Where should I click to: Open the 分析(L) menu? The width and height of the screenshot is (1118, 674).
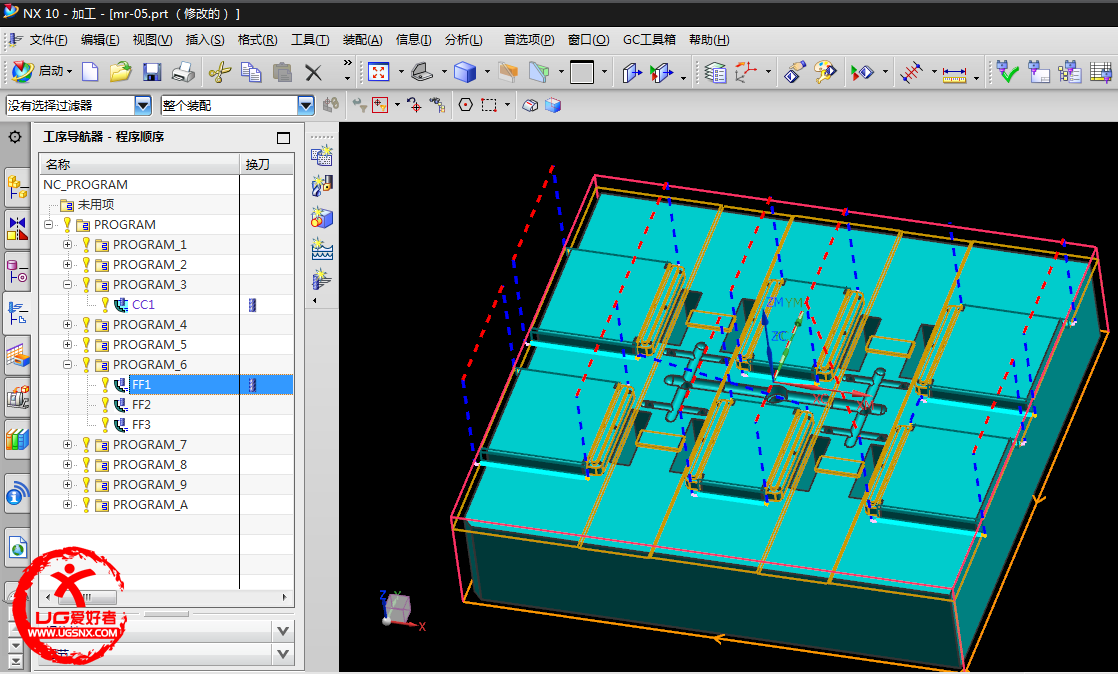[463, 40]
